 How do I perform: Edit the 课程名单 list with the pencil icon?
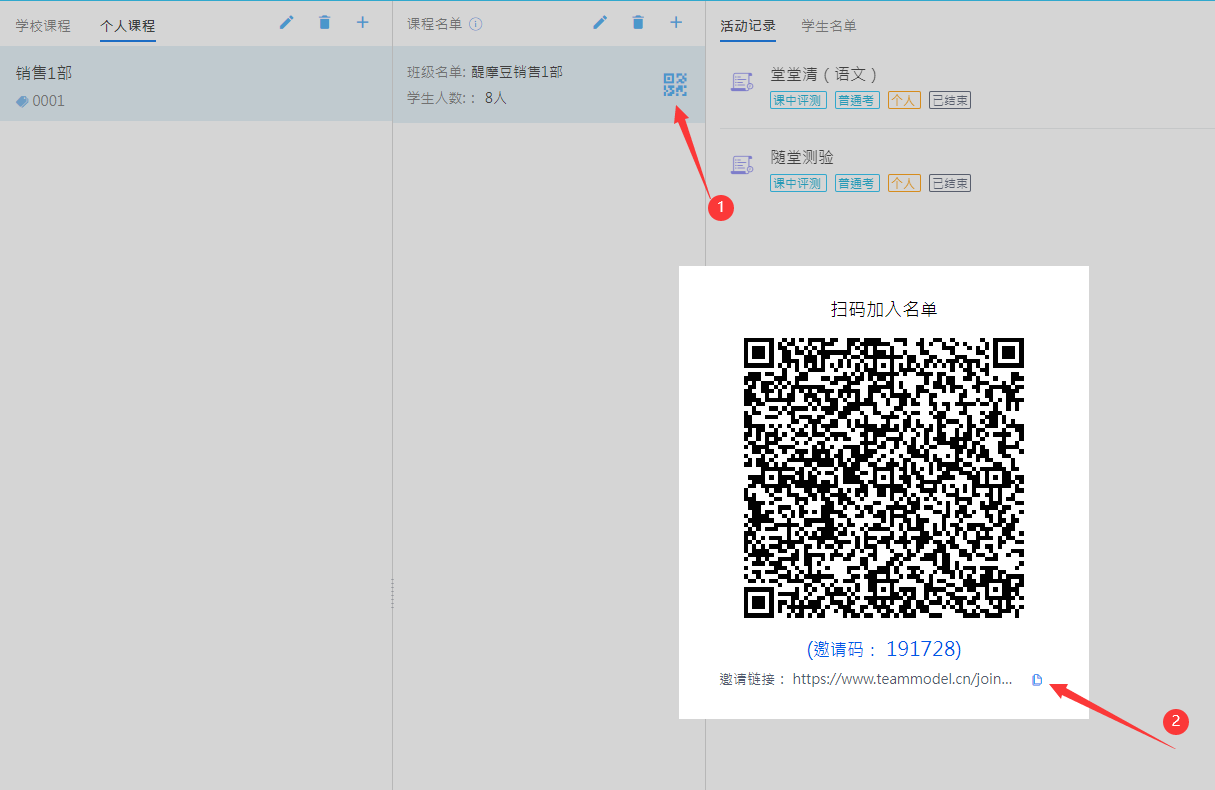[x=600, y=22]
